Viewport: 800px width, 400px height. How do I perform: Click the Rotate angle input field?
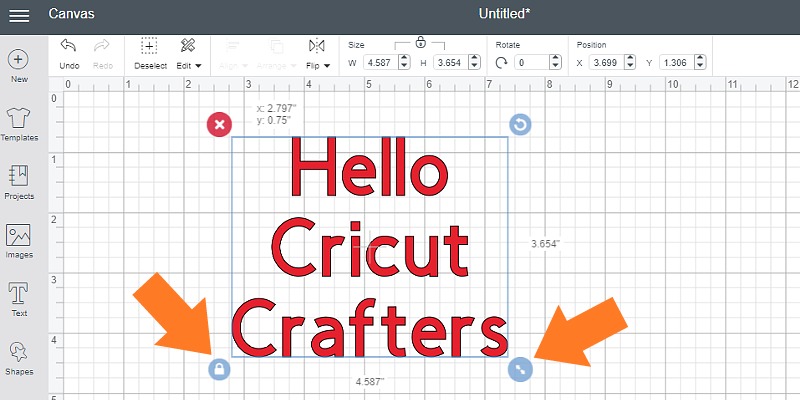(x=531, y=63)
